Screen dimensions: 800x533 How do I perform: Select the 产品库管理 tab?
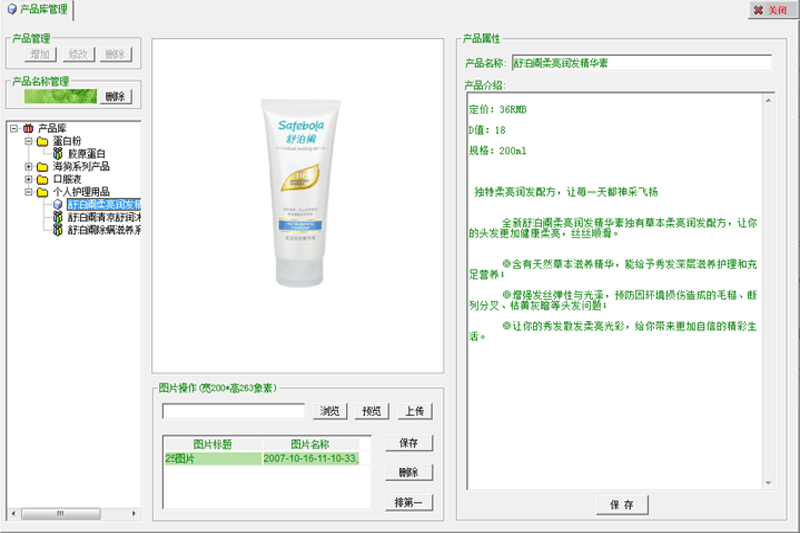(x=38, y=9)
